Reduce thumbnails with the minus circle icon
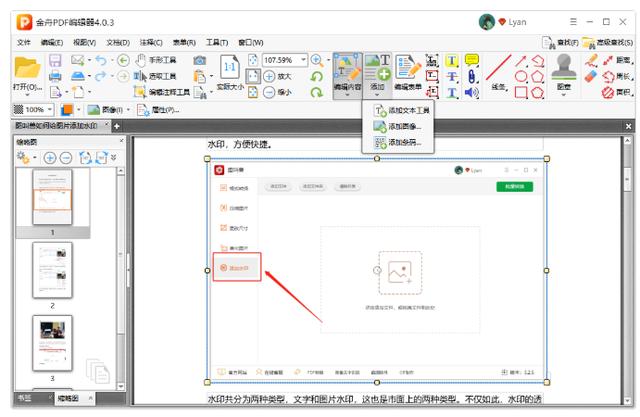Viewport: 640px width, 417px height. coord(66,157)
